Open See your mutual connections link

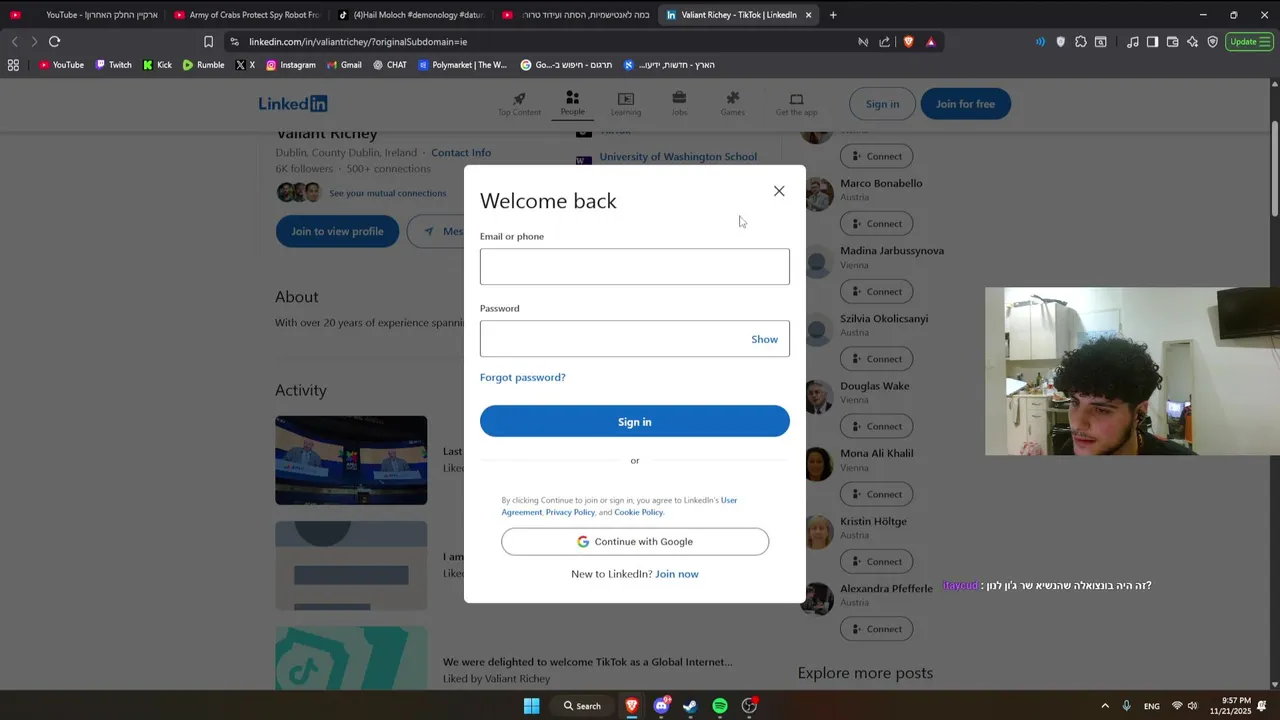click(387, 193)
